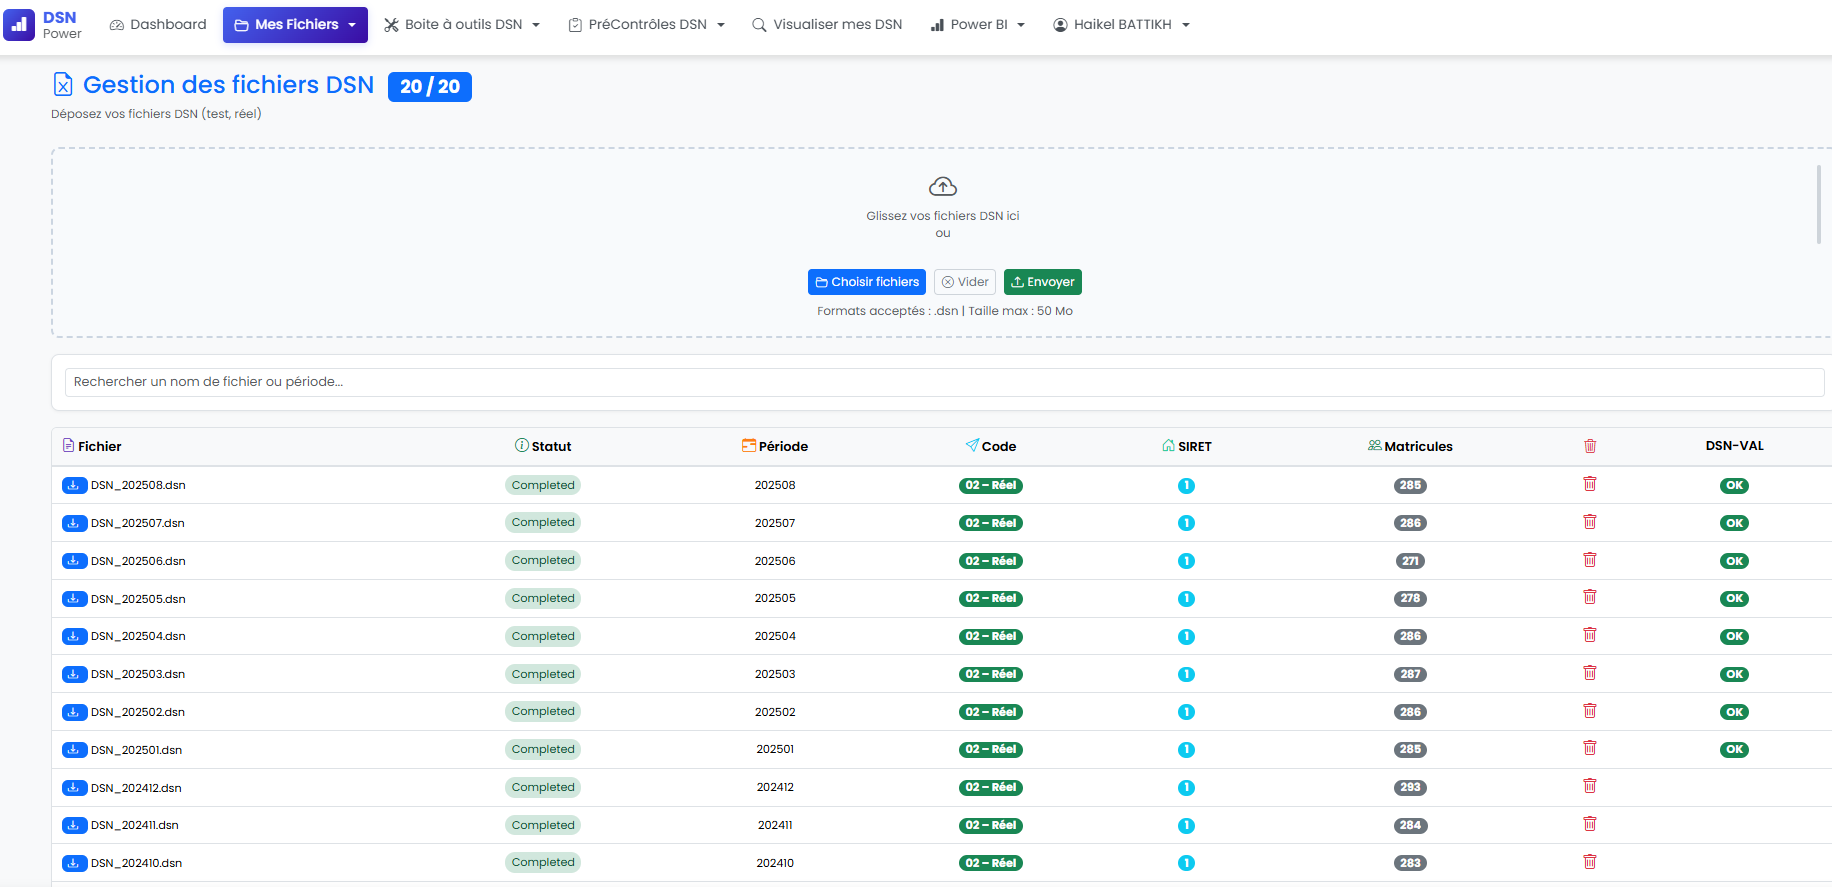Image resolution: width=1832 pixels, height=887 pixels.
Task: Expand the Haikel BATTIKH user menu
Action: tap(1121, 25)
